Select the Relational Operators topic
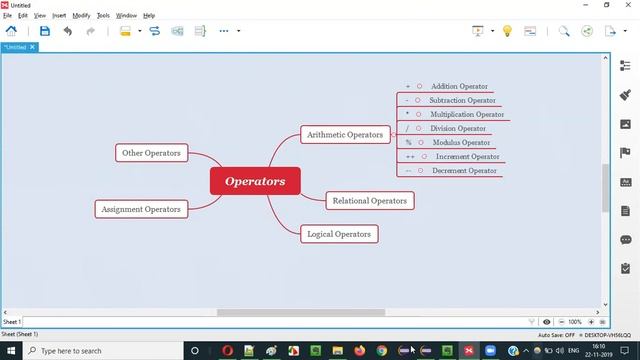 point(370,201)
